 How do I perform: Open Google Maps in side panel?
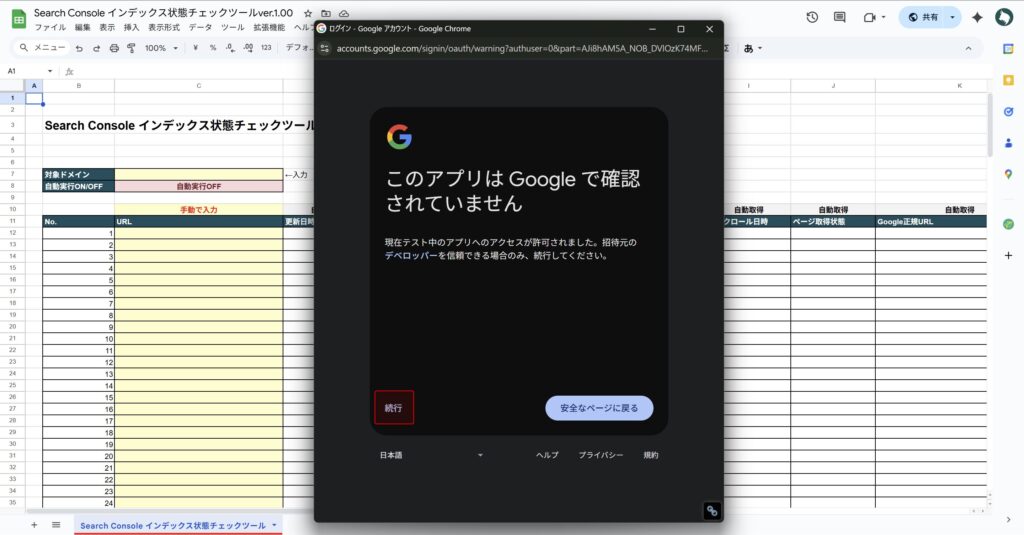[x=1008, y=174]
